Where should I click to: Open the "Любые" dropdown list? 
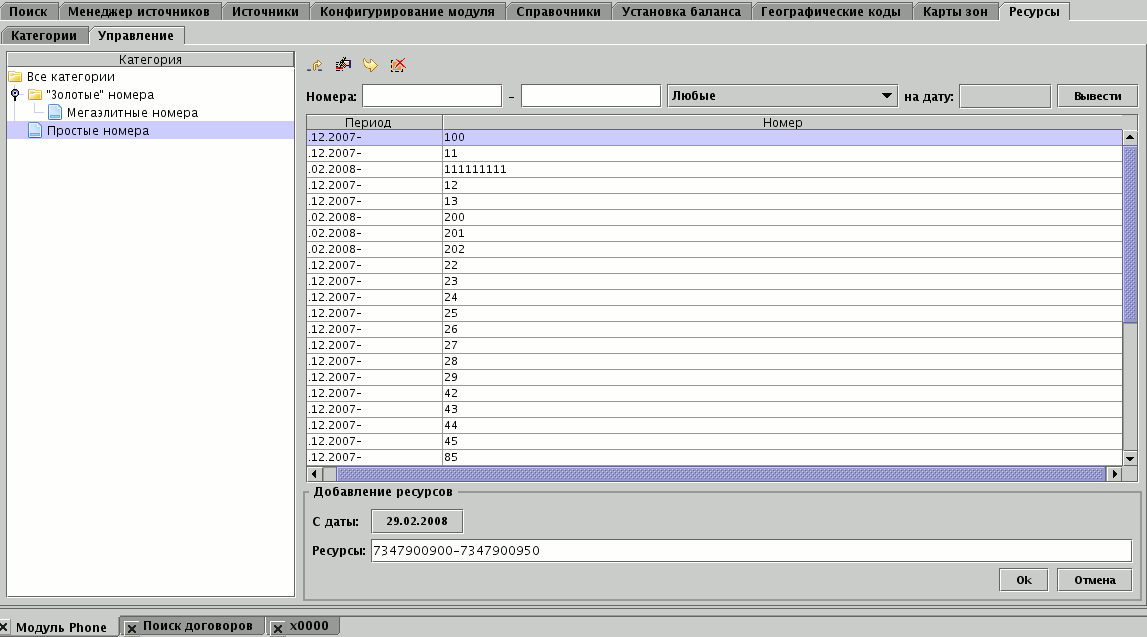pyautogui.click(x=886, y=96)
